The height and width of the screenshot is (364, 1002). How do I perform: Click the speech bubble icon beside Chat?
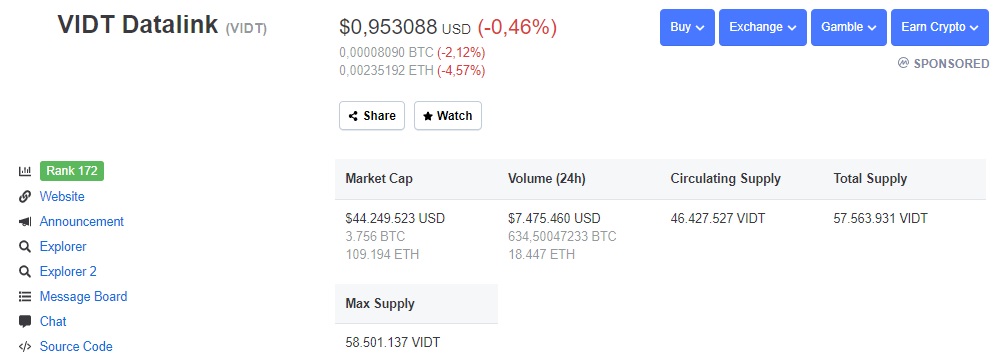pyautogui.click(x=25, y=321)
